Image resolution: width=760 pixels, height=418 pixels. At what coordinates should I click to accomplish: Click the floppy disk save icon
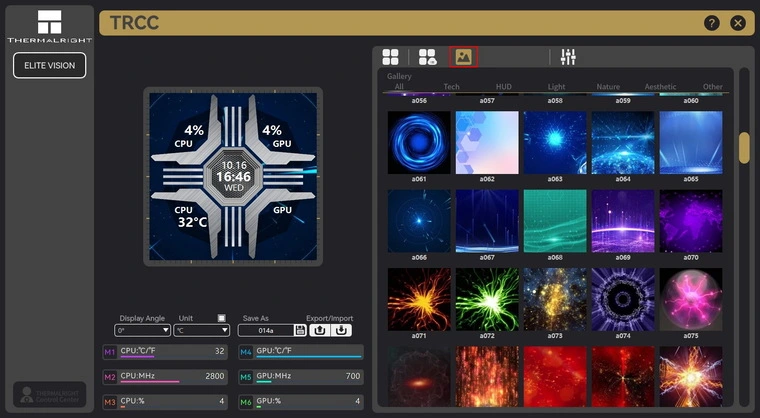coord(300,330)
